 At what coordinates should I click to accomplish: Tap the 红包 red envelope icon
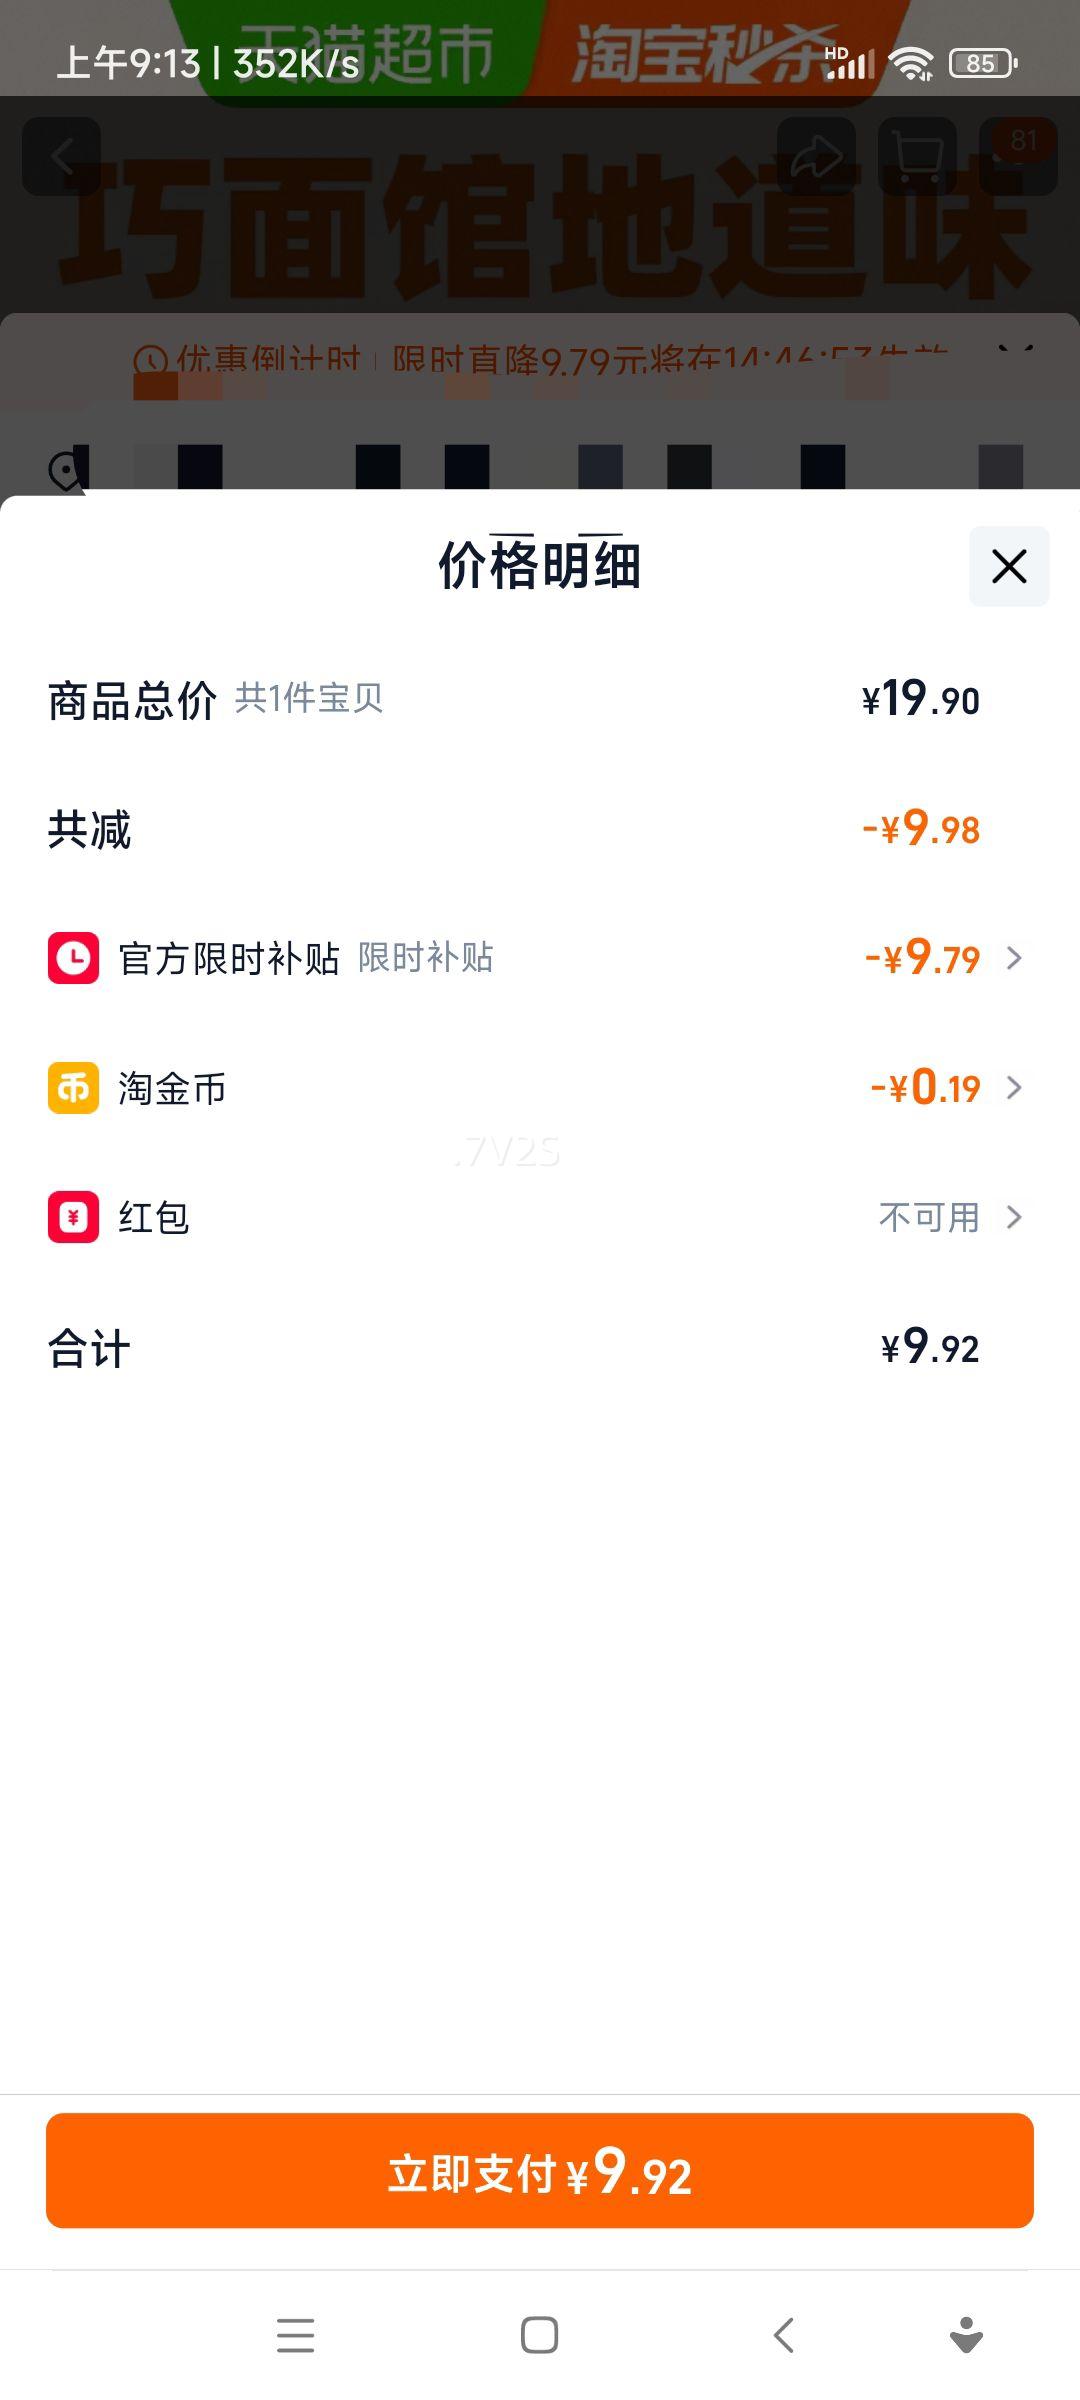(73, 1217)
